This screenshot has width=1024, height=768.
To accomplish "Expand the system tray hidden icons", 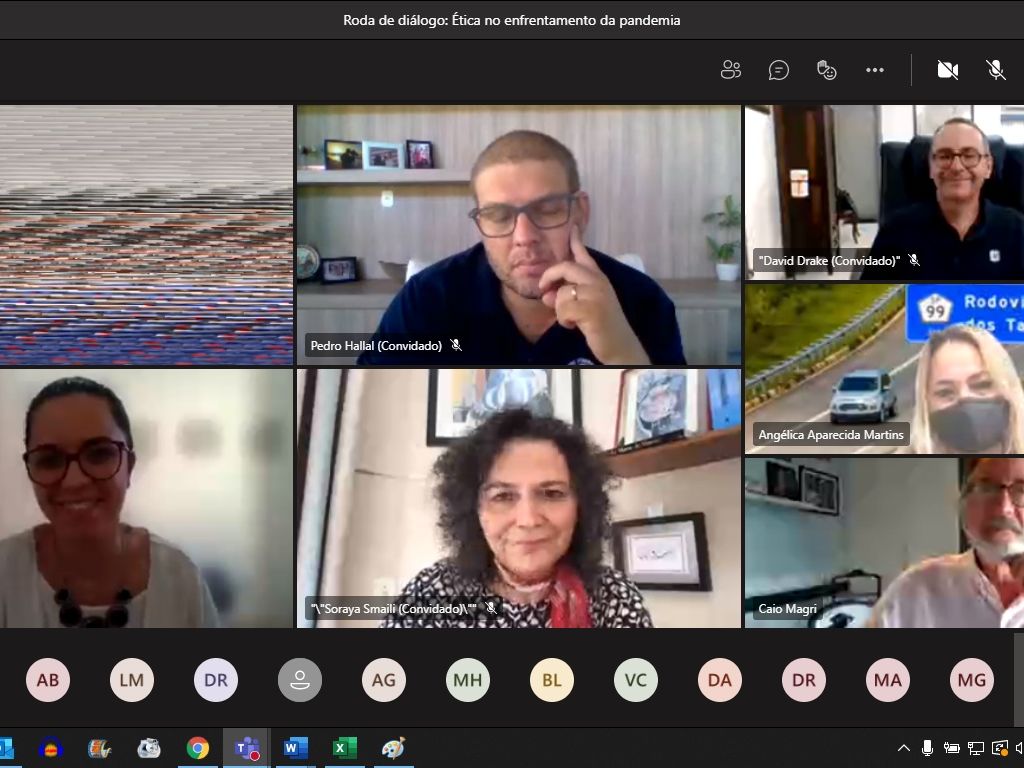I will [904, 748].
